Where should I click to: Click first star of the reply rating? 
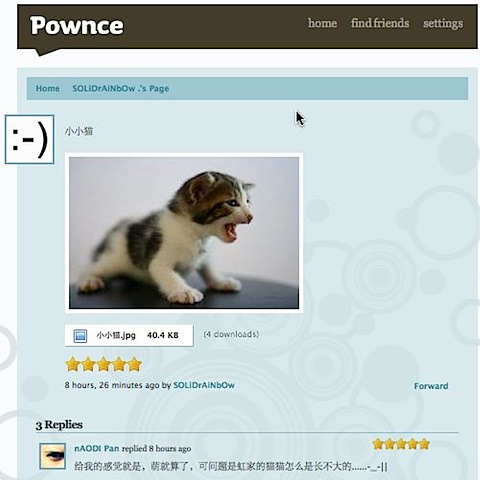click(x=378, y=444)
